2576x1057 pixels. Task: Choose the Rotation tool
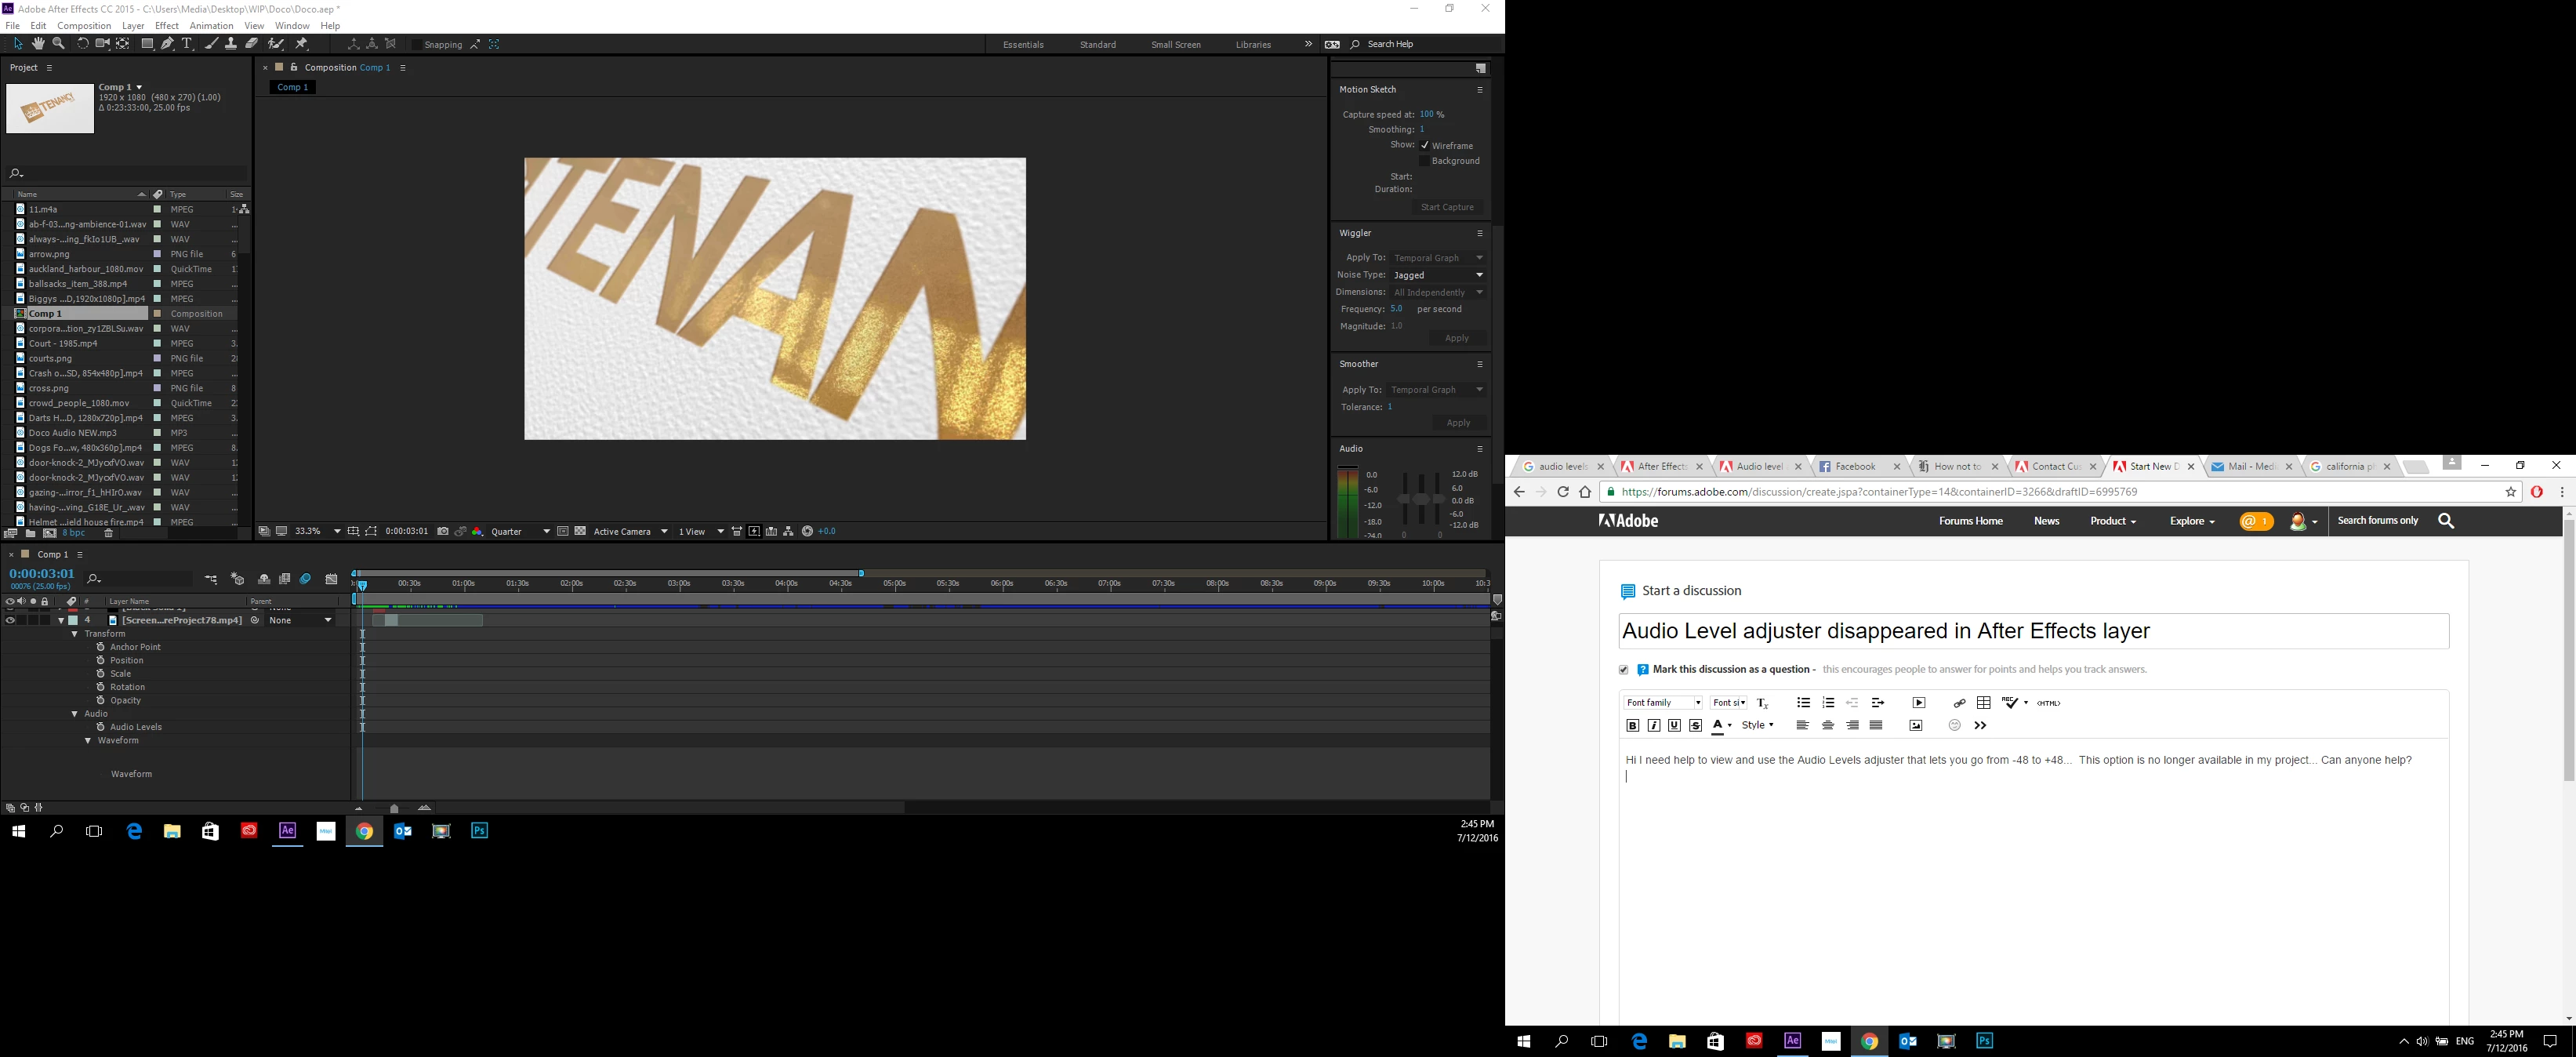tap(82, 44)
